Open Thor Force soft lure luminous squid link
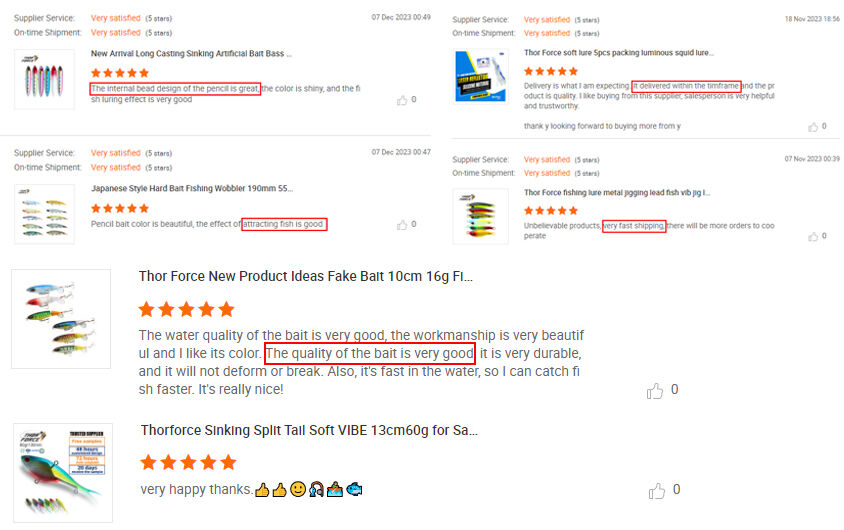Image resolution: width=844 pixels, height=530 pixels. point(619,53)
